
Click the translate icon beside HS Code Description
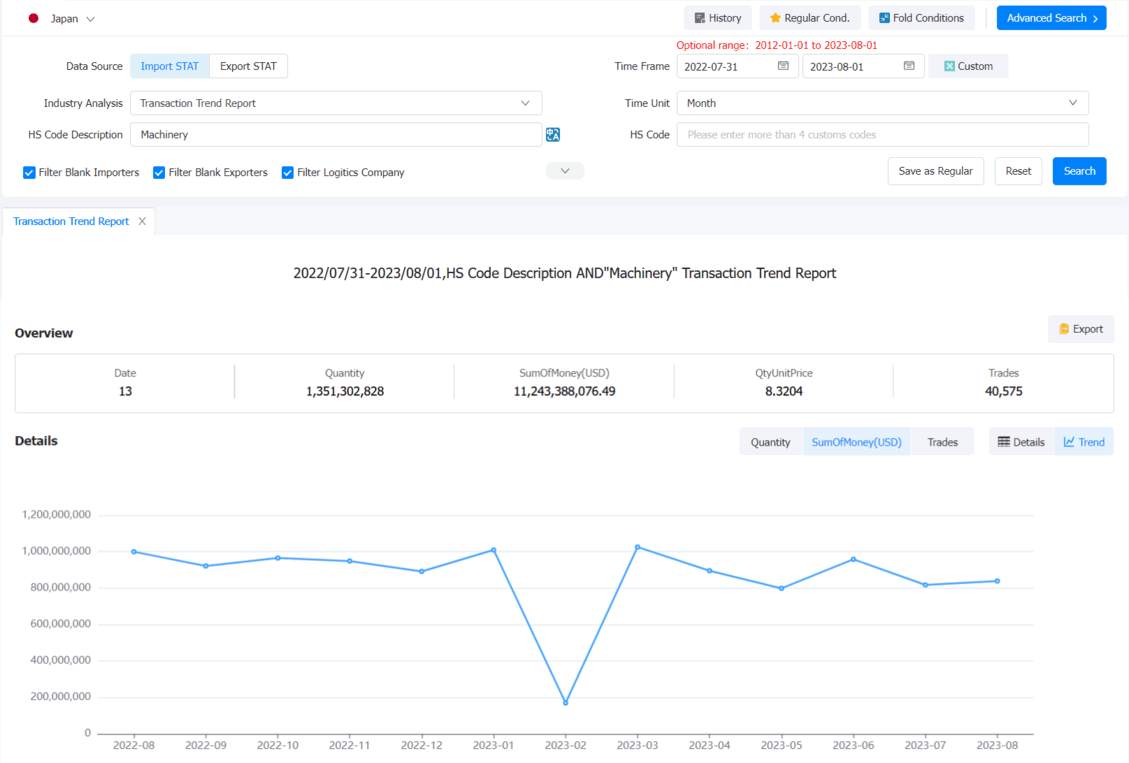(x=553, y=135)
